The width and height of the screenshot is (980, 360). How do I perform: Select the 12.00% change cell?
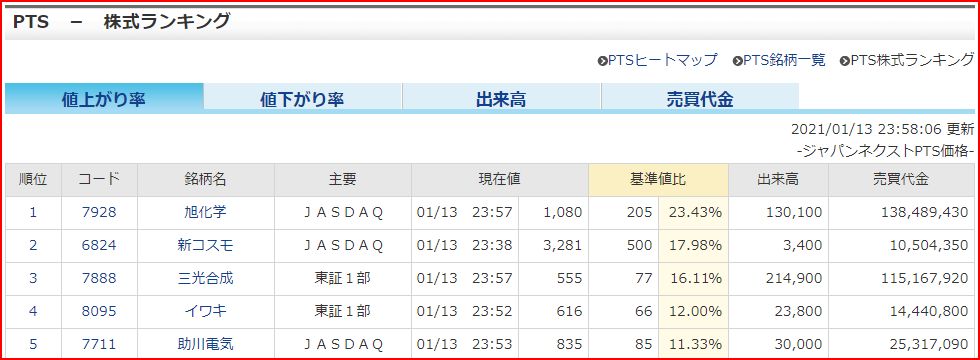(695, 311)
